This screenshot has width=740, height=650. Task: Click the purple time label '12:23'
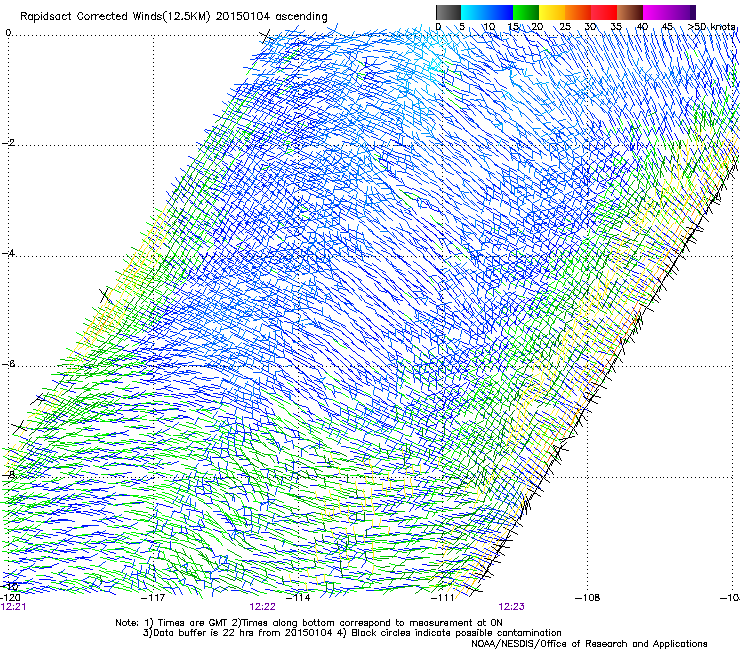tap(512, 607)
